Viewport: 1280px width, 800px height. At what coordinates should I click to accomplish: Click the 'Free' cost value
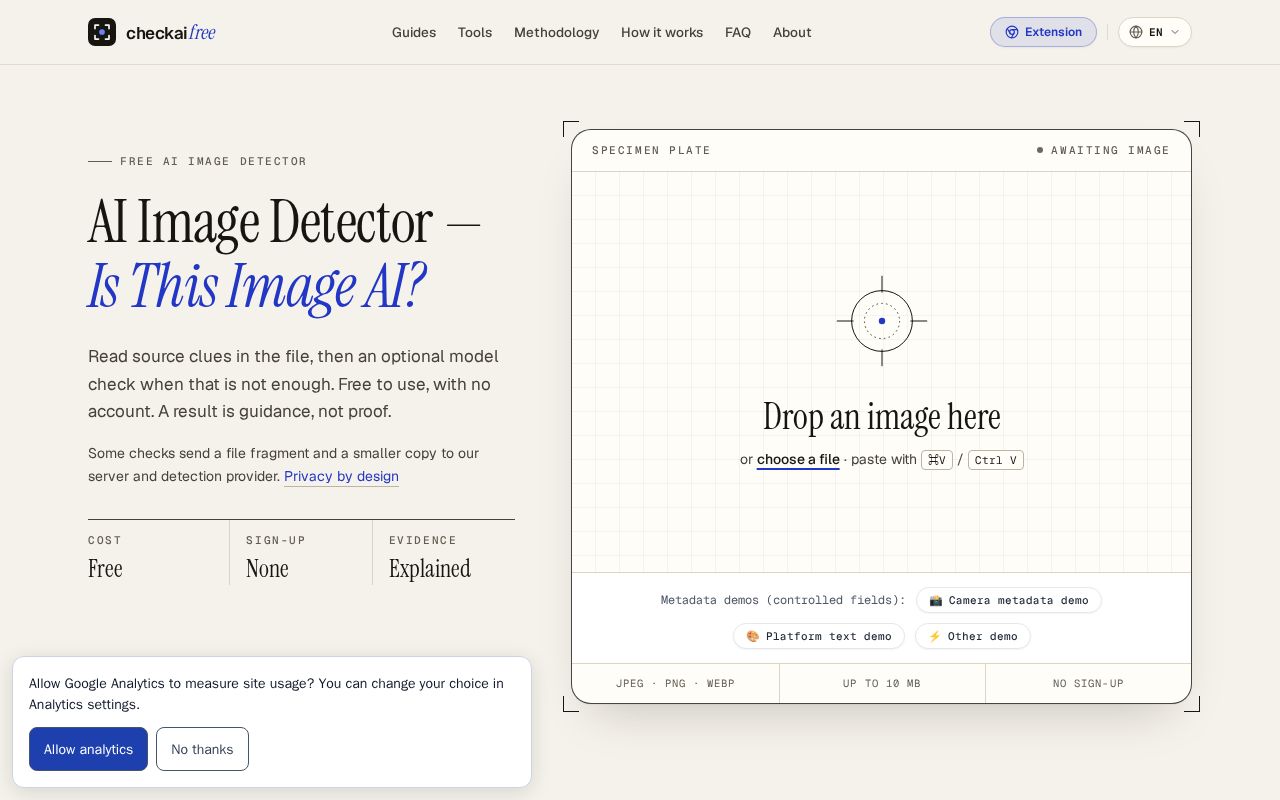click(105, 568)
